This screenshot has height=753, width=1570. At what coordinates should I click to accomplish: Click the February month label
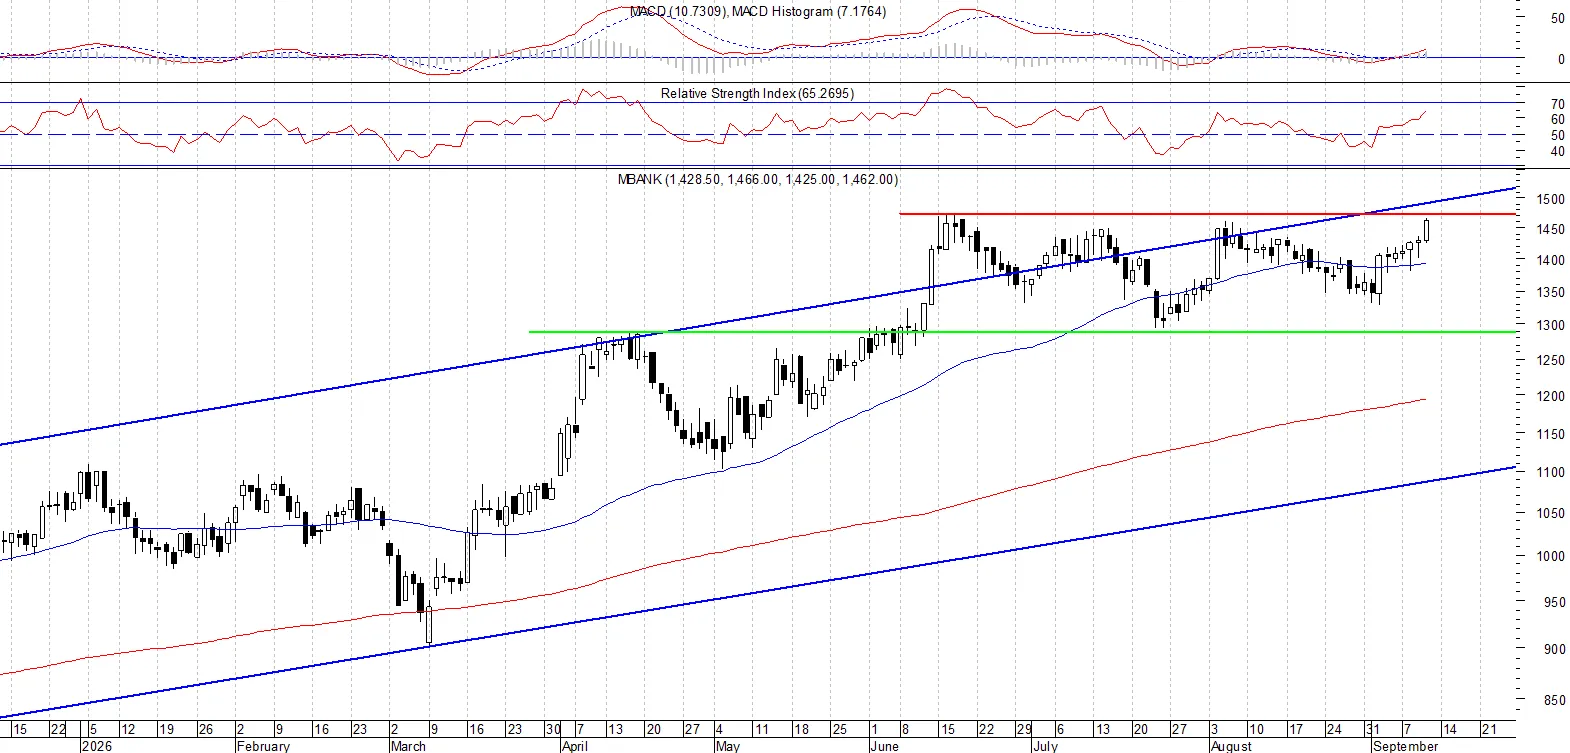(263, 746)
